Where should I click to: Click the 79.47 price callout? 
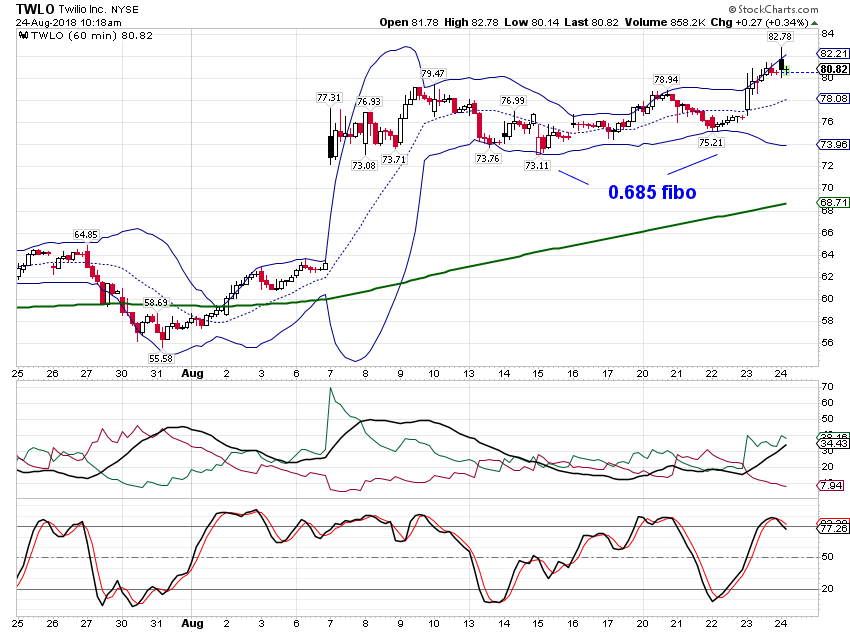click(x=433, y=73)
